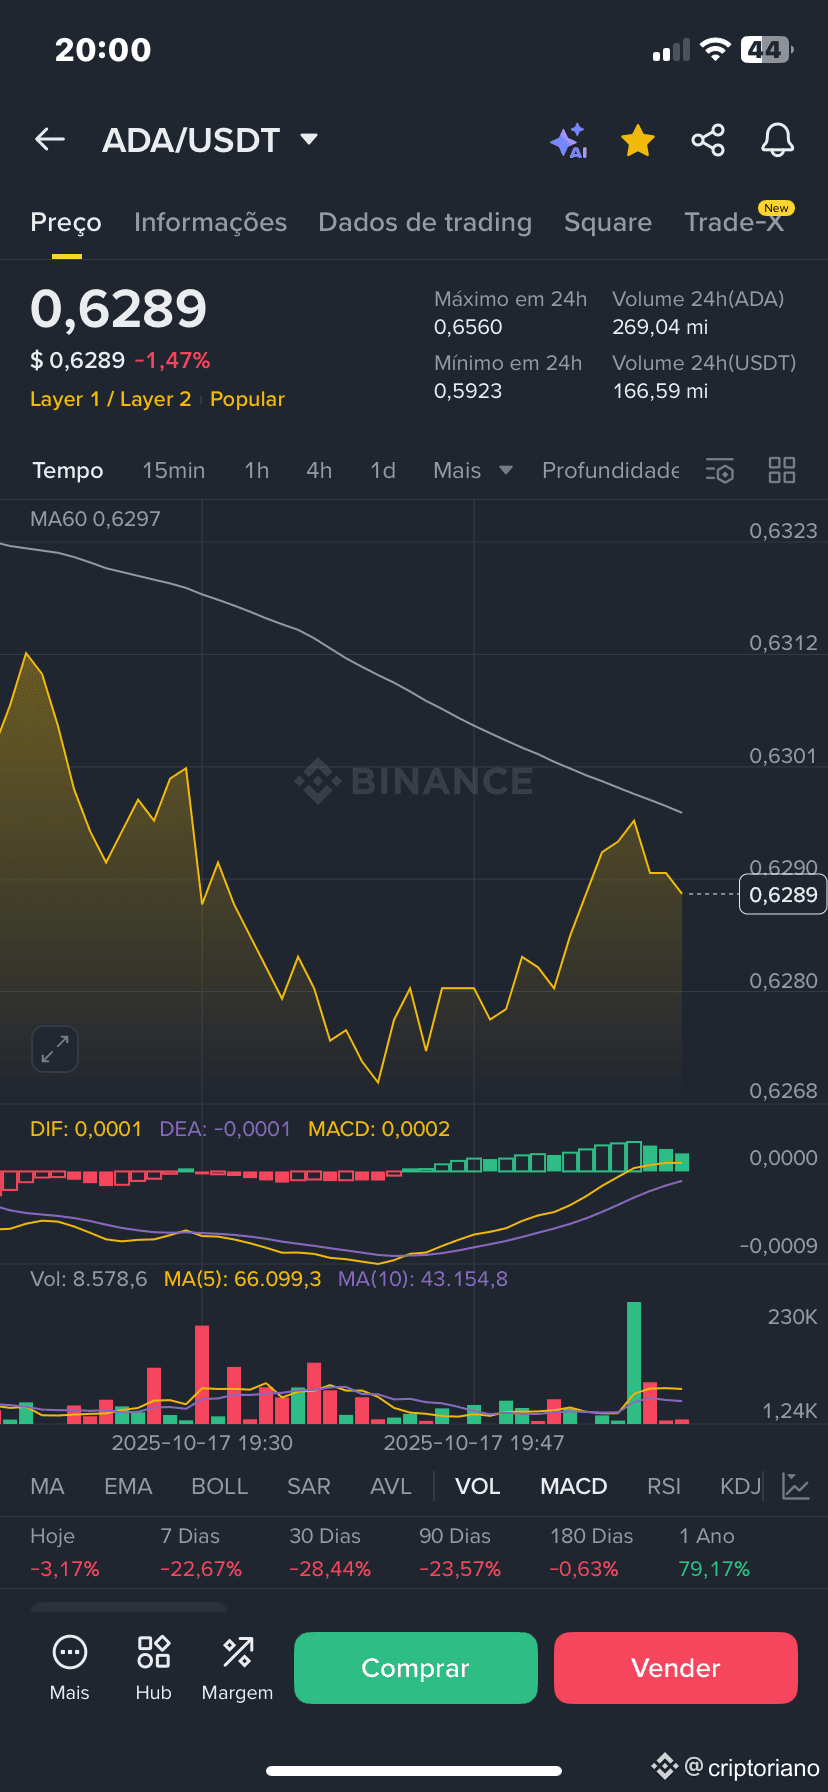Open the Trade-X tab

734,222
